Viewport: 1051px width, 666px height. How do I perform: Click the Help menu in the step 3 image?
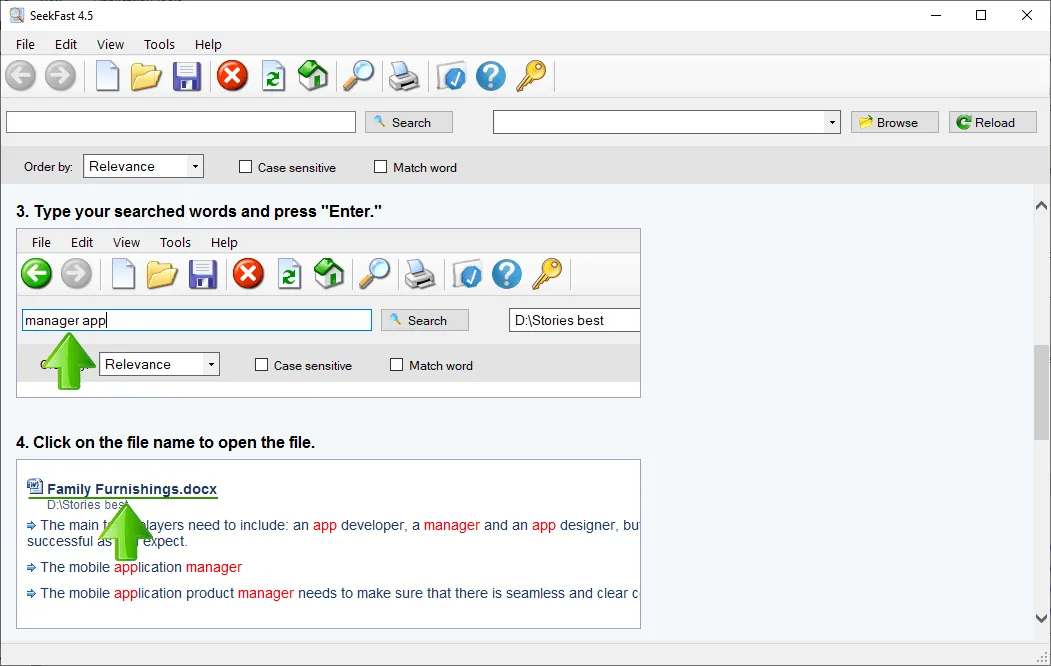(224, 243)
